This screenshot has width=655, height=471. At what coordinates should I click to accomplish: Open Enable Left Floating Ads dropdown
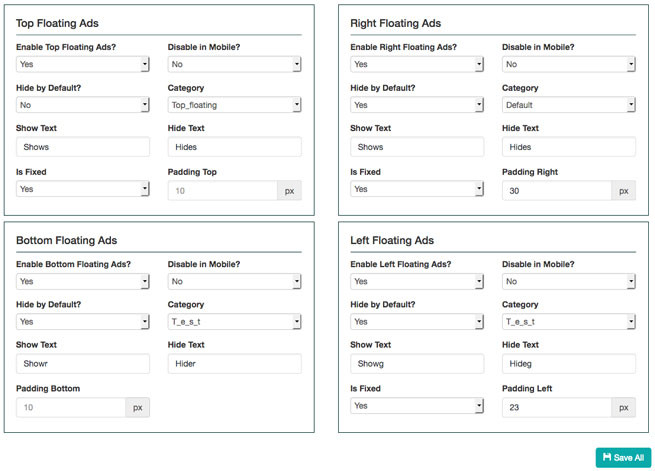pyautogui.click(x=417, y=281)
